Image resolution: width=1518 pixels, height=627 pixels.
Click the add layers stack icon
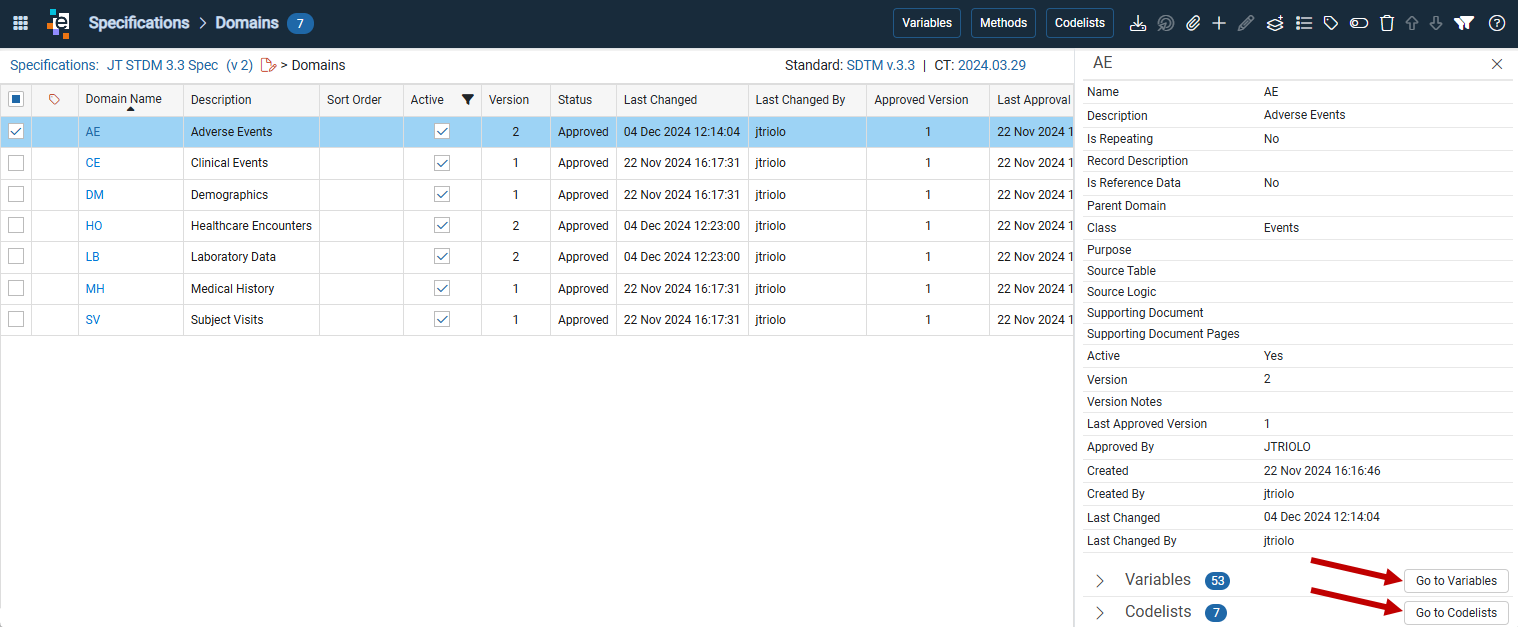[x=1275, y=23]
